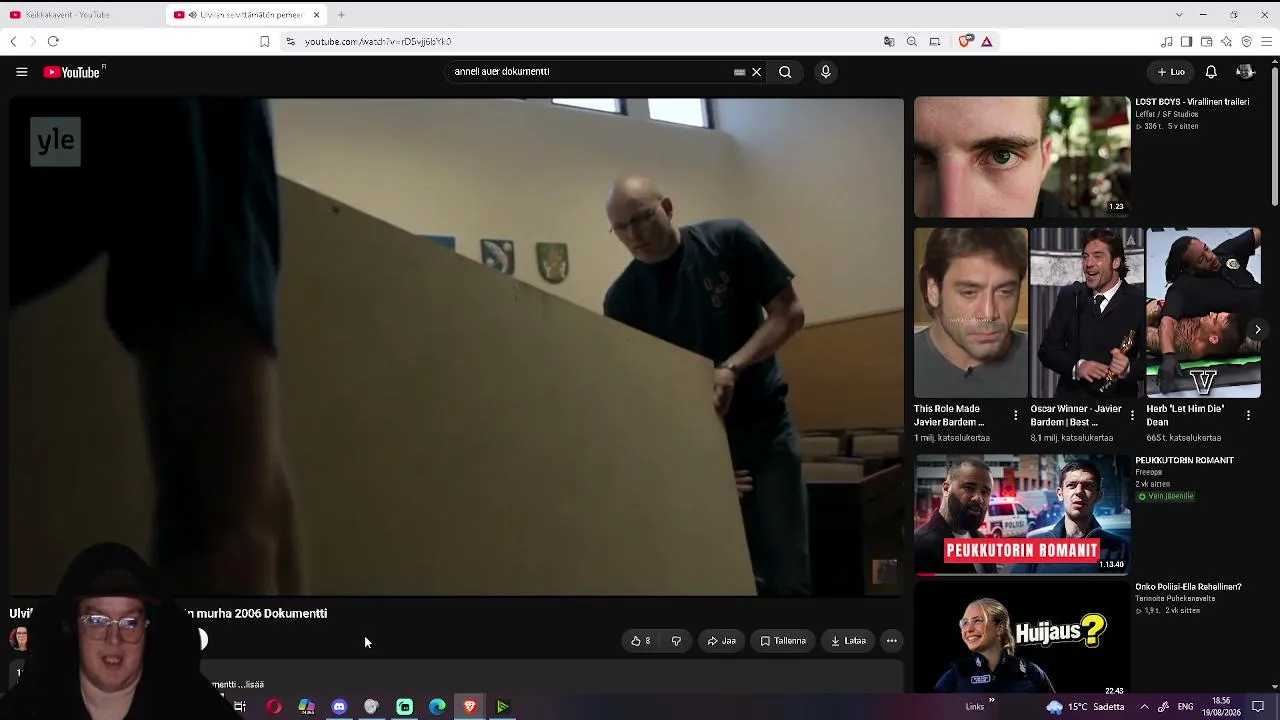The image size is (1280, 720).
Task: Open the Luo create menu
Action: tap(1171, 72)
